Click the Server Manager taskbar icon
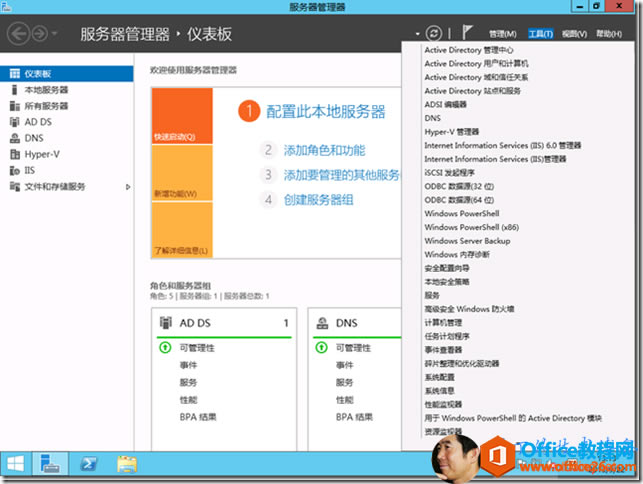The image size is (643, 484). click(50, 464)
